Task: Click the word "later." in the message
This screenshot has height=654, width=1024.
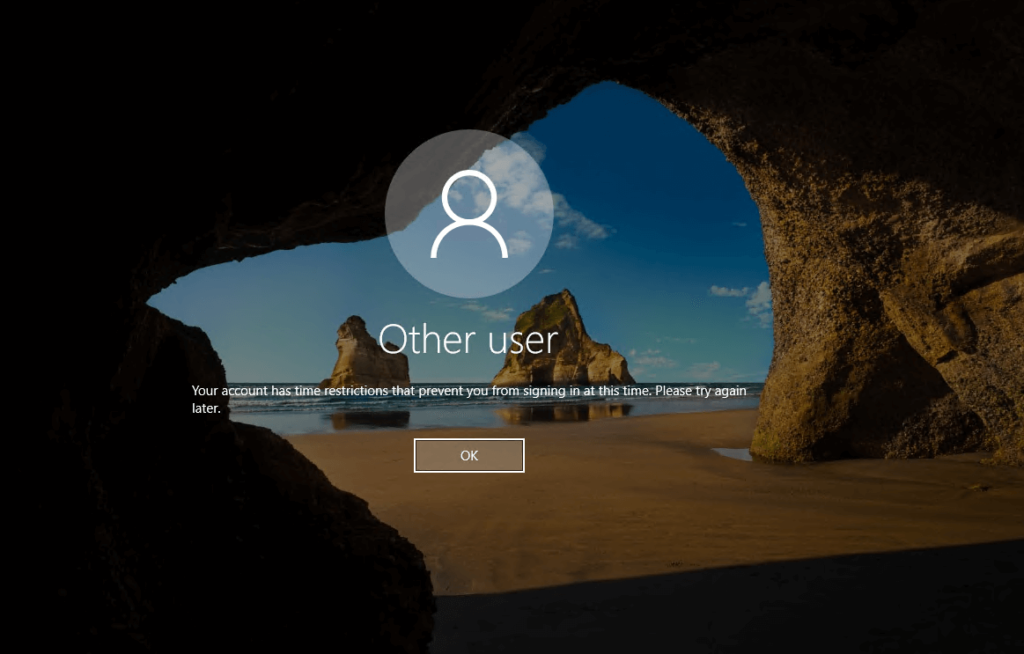Action: click(x=205, y=408)
